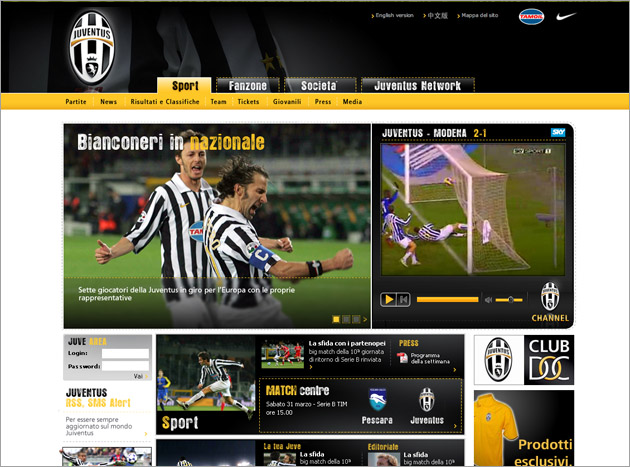Open the Giovanili submenu item

[287, 102]
